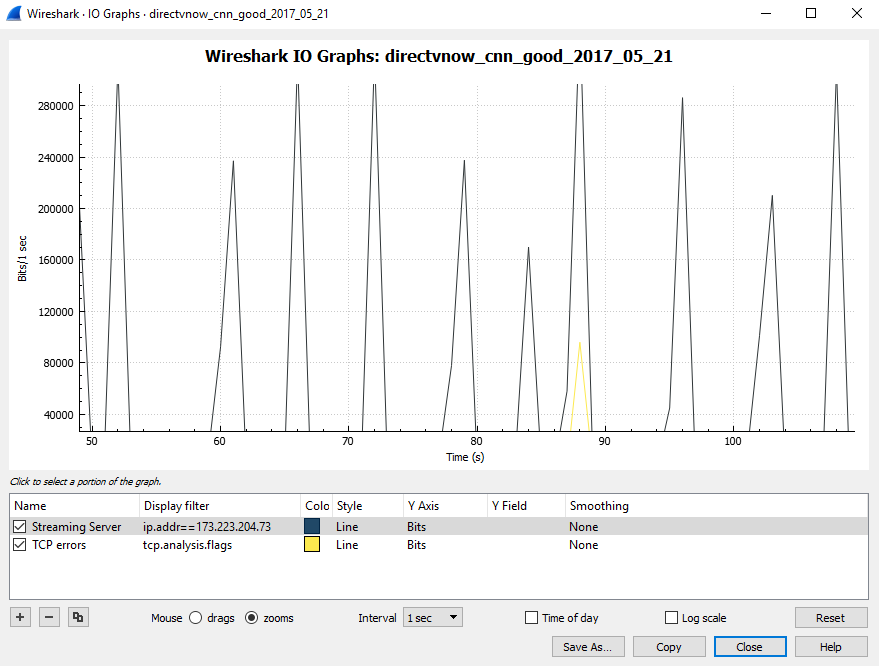Open the Interval dropdown showing 1 sec
The image size is (879, 666).
tap(433, 618)
